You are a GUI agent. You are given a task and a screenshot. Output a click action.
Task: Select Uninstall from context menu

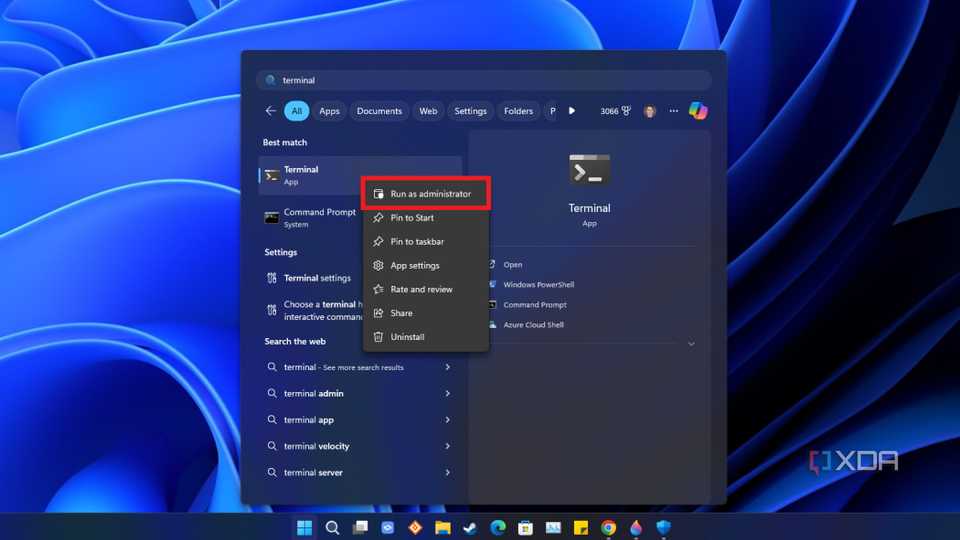tap(426, 337)
